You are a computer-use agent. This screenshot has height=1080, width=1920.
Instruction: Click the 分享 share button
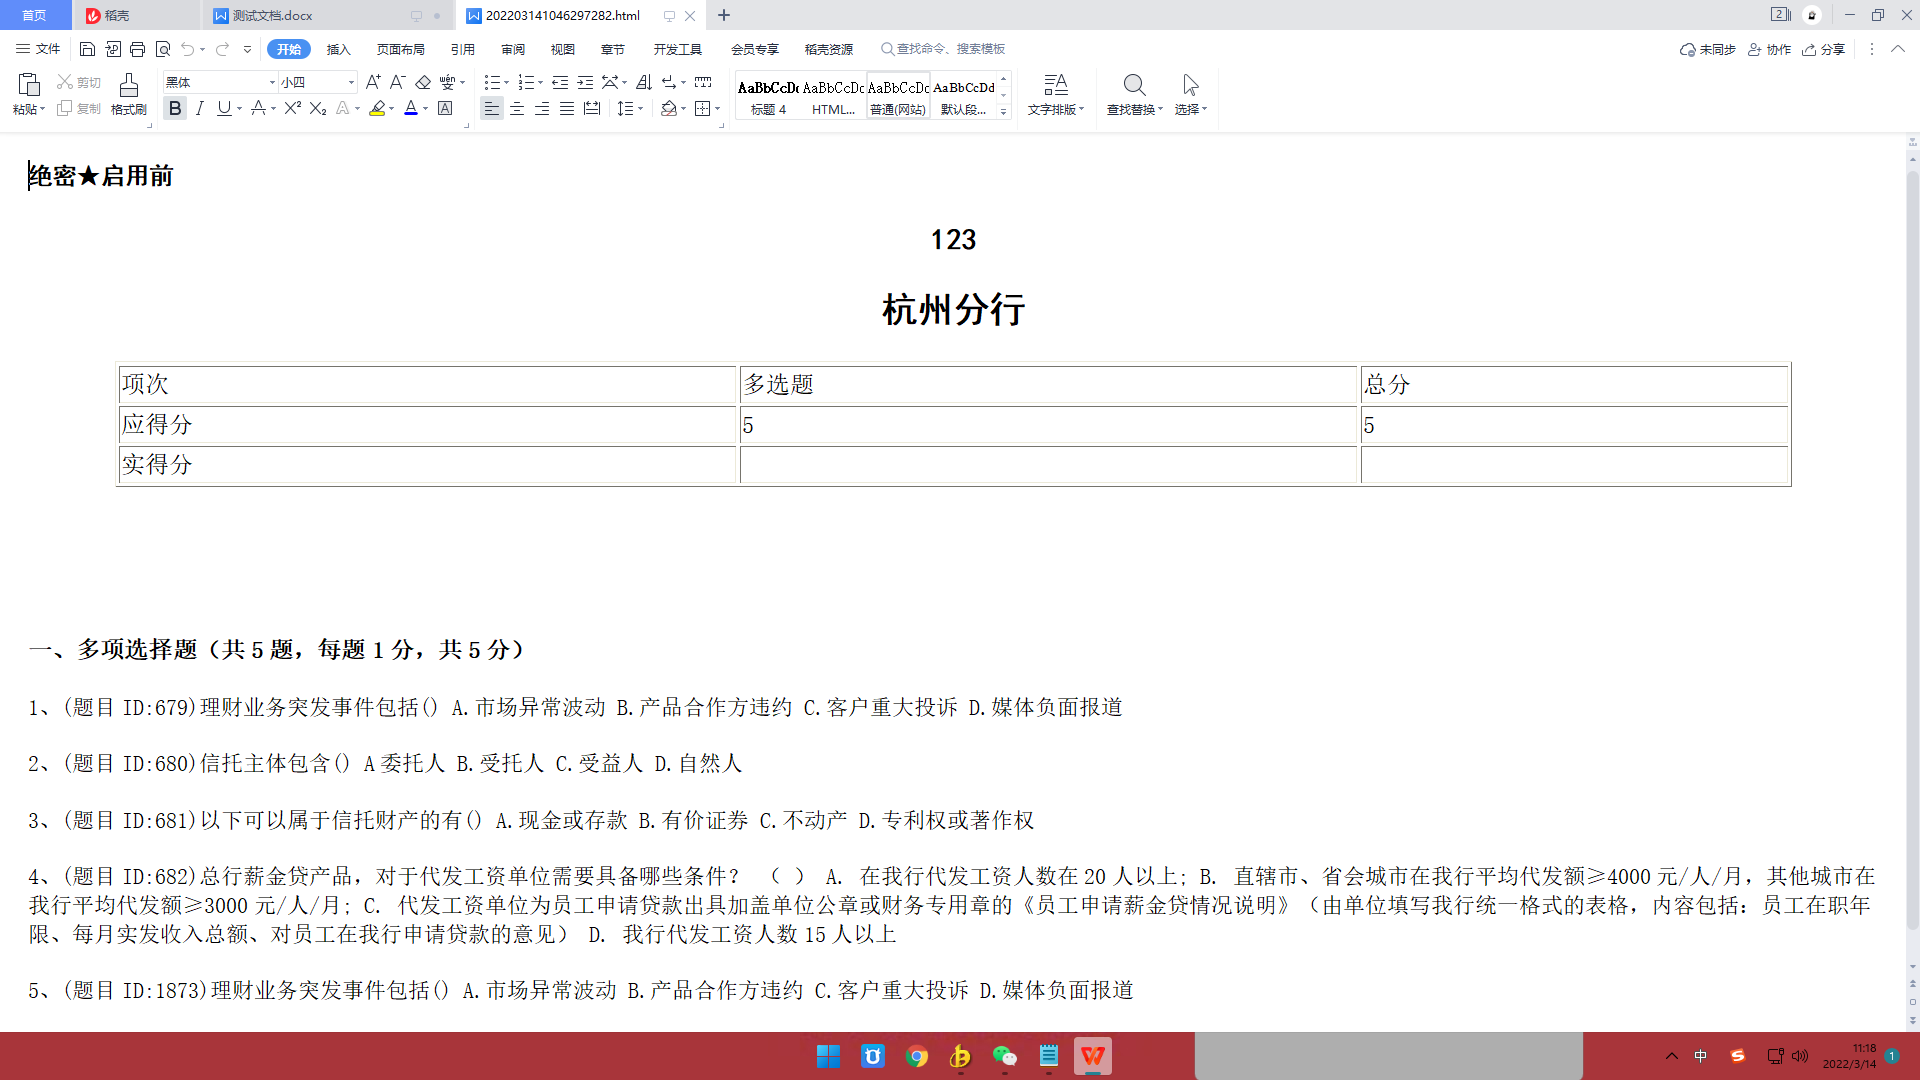click(x=1823, y=49)
